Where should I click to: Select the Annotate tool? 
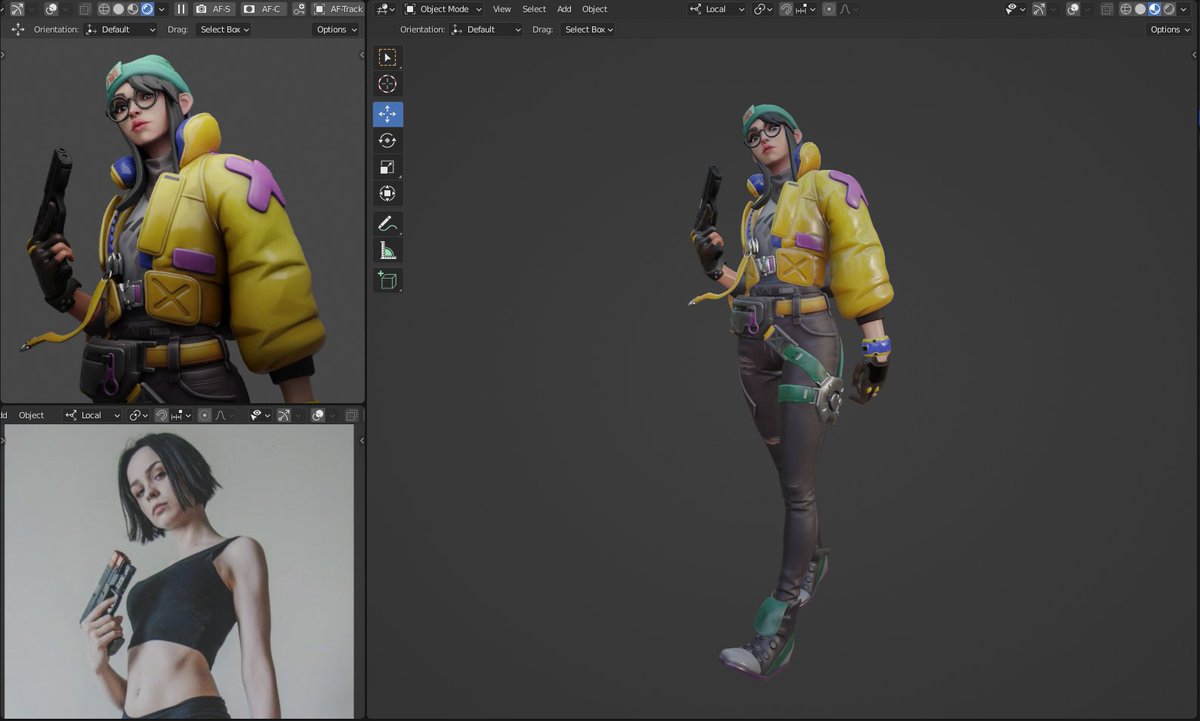pyautogui.click(x=388, y=224)
